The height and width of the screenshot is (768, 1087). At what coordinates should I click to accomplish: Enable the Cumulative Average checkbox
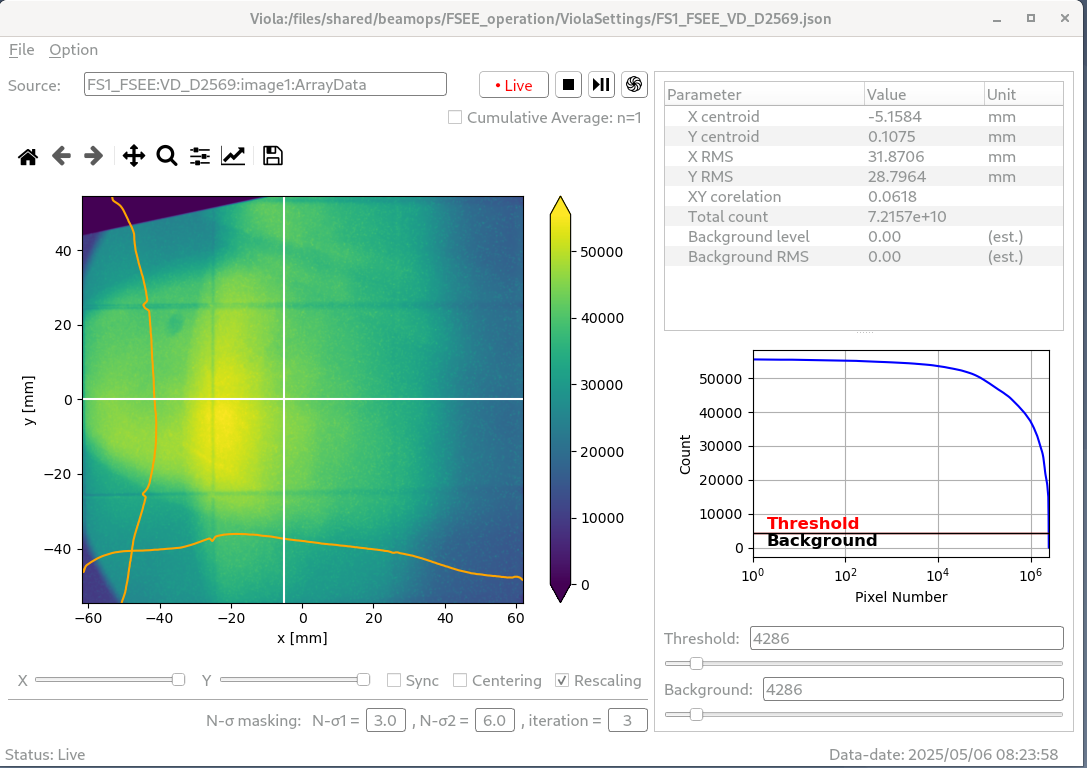(x=455, y=117)
